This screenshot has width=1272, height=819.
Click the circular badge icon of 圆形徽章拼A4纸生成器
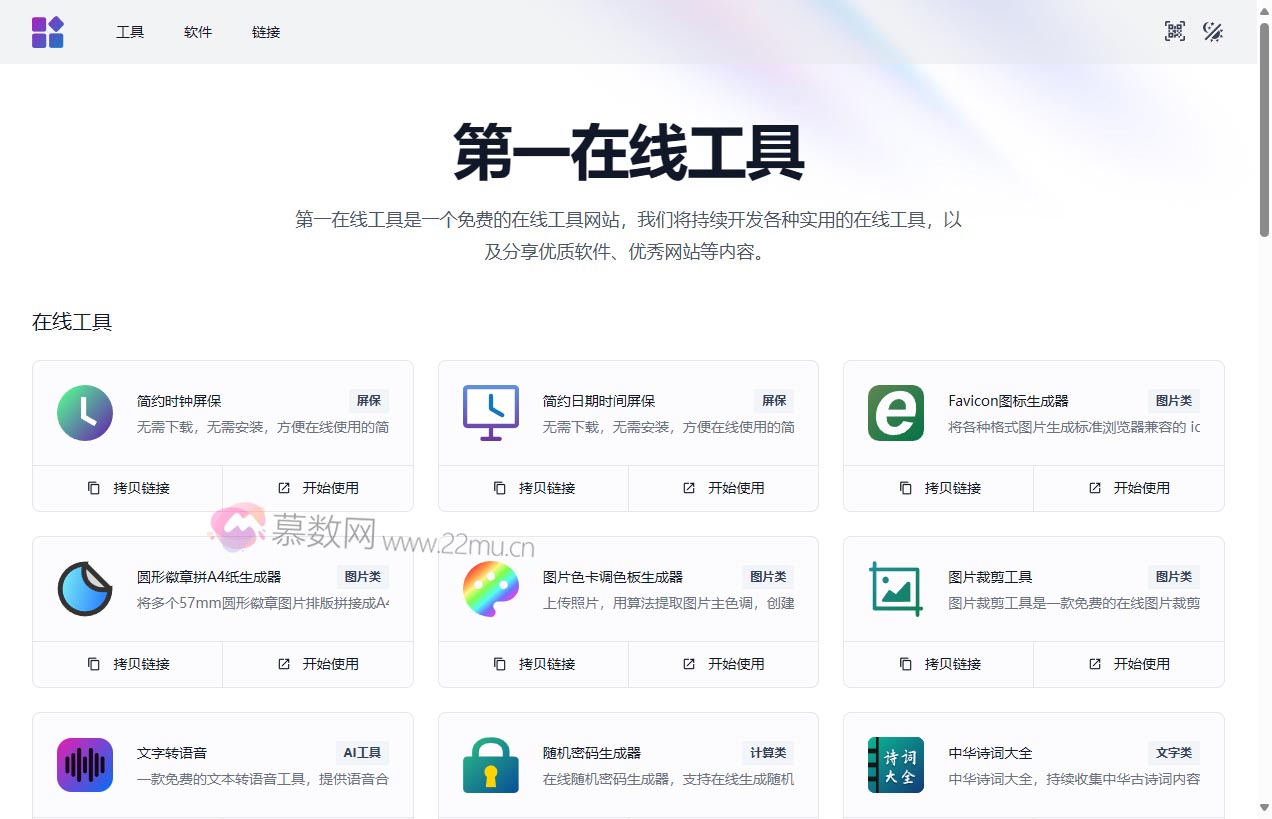[x=85, y=589]
